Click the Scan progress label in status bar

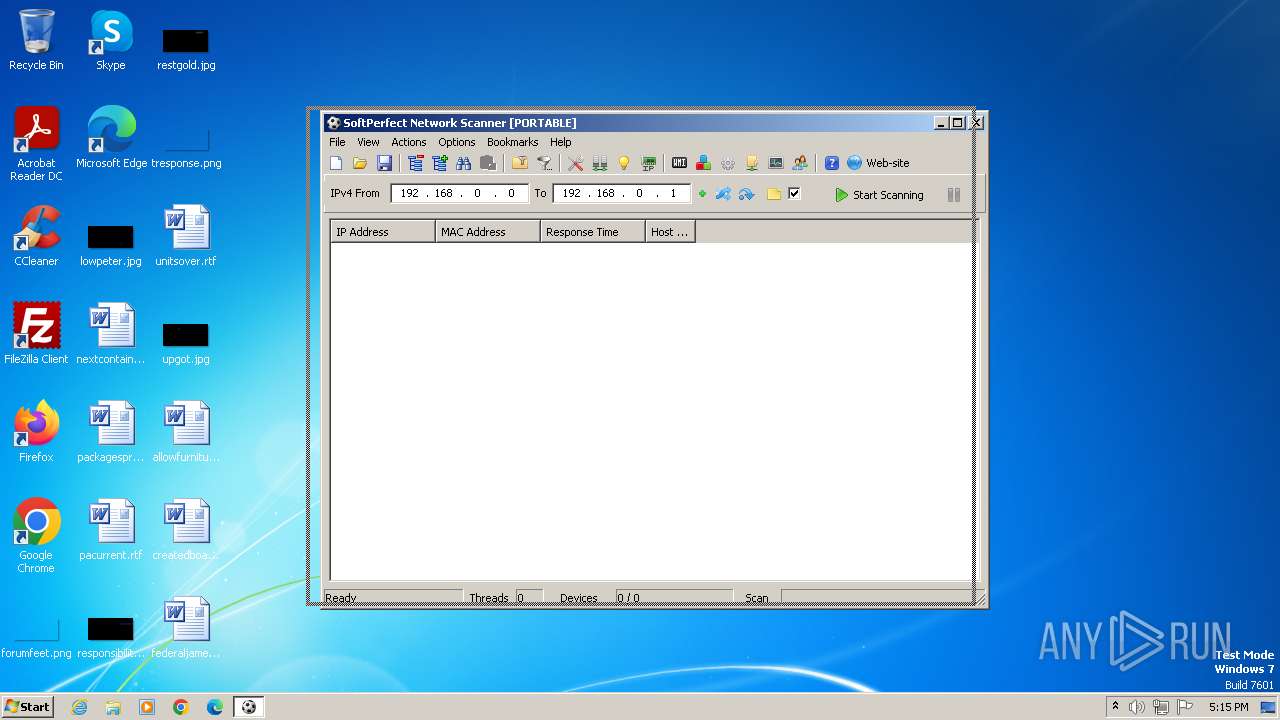tap(757, 598)
